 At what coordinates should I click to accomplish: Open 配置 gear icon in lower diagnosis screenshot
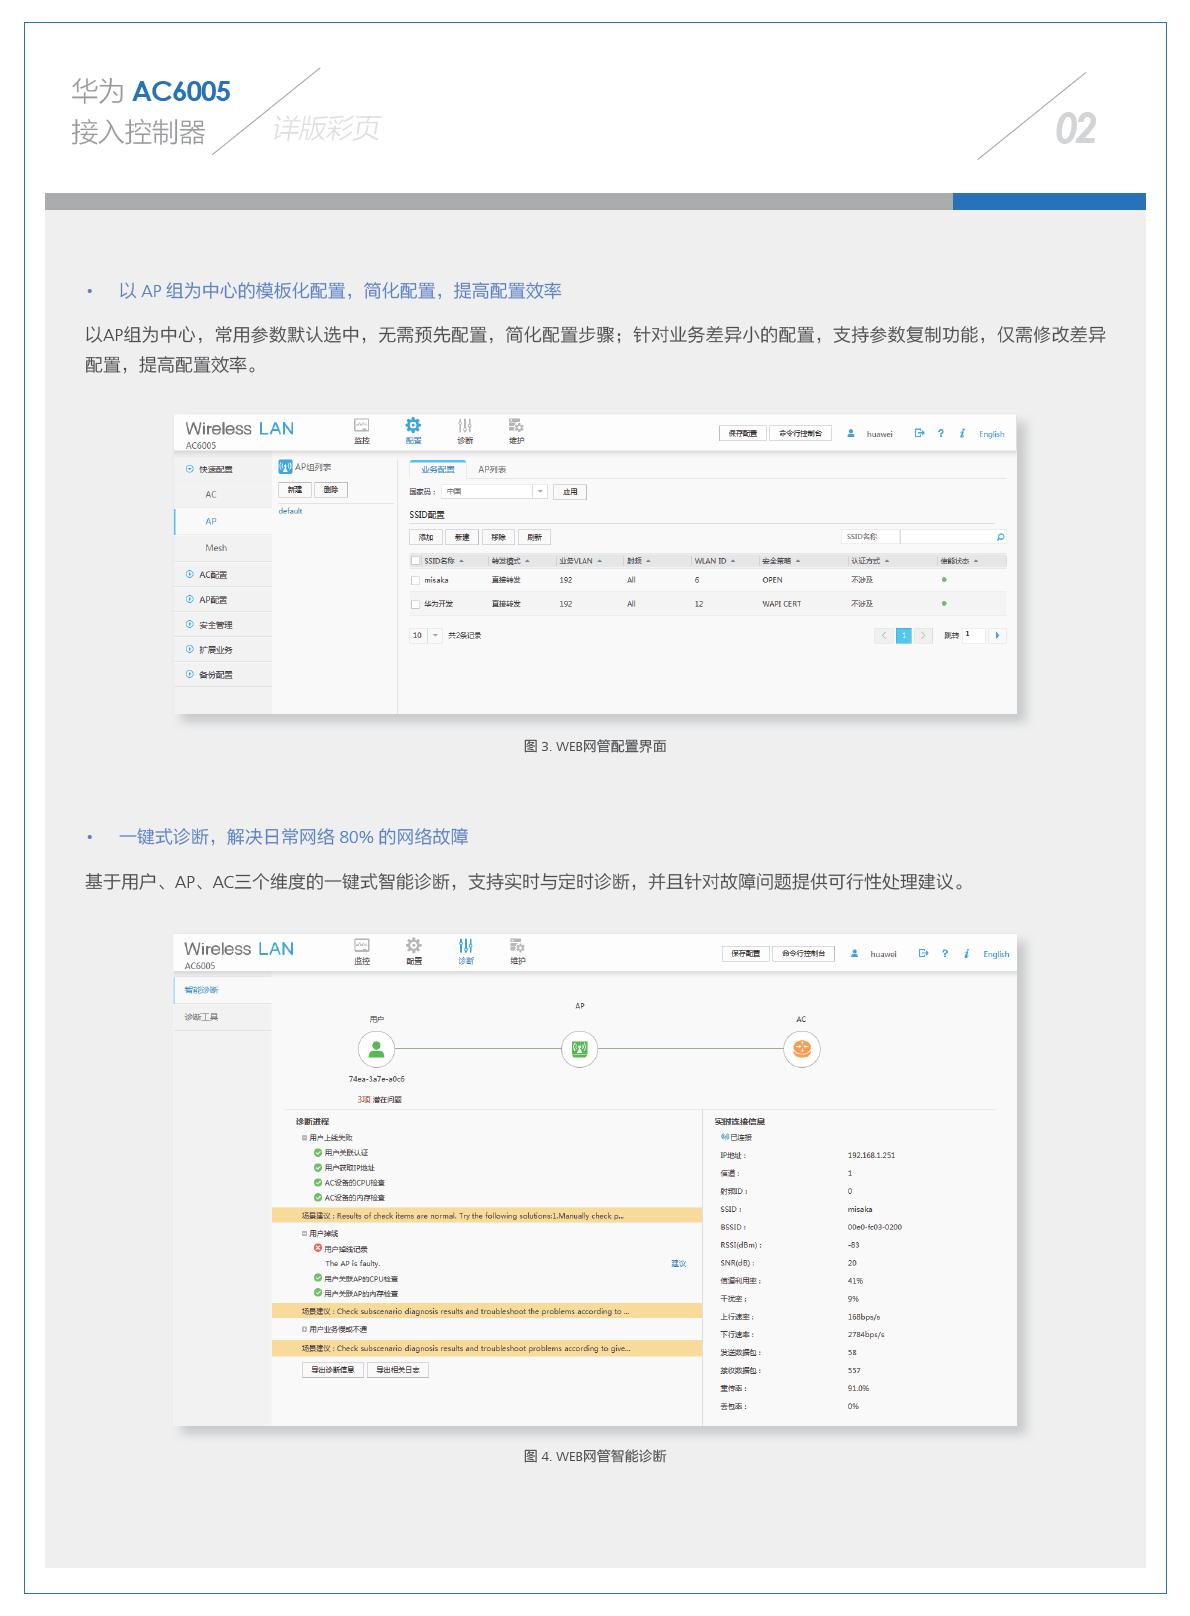pos(413,945)
